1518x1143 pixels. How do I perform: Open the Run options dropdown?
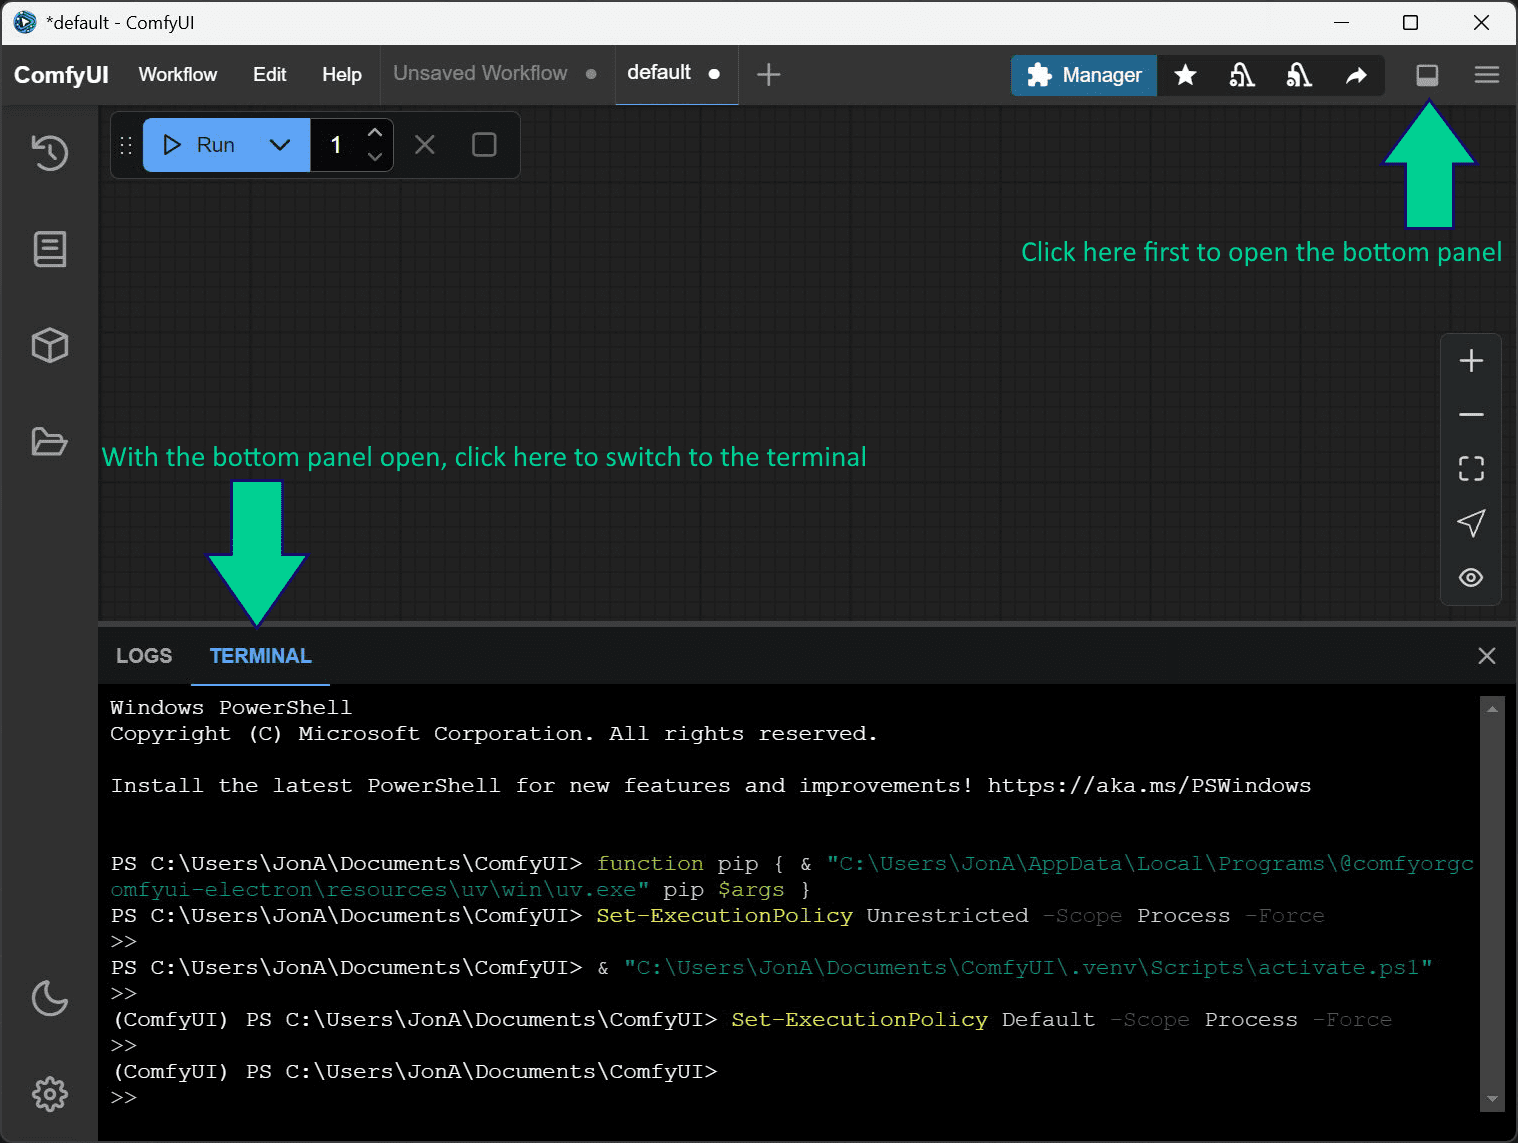coord(279,144)
